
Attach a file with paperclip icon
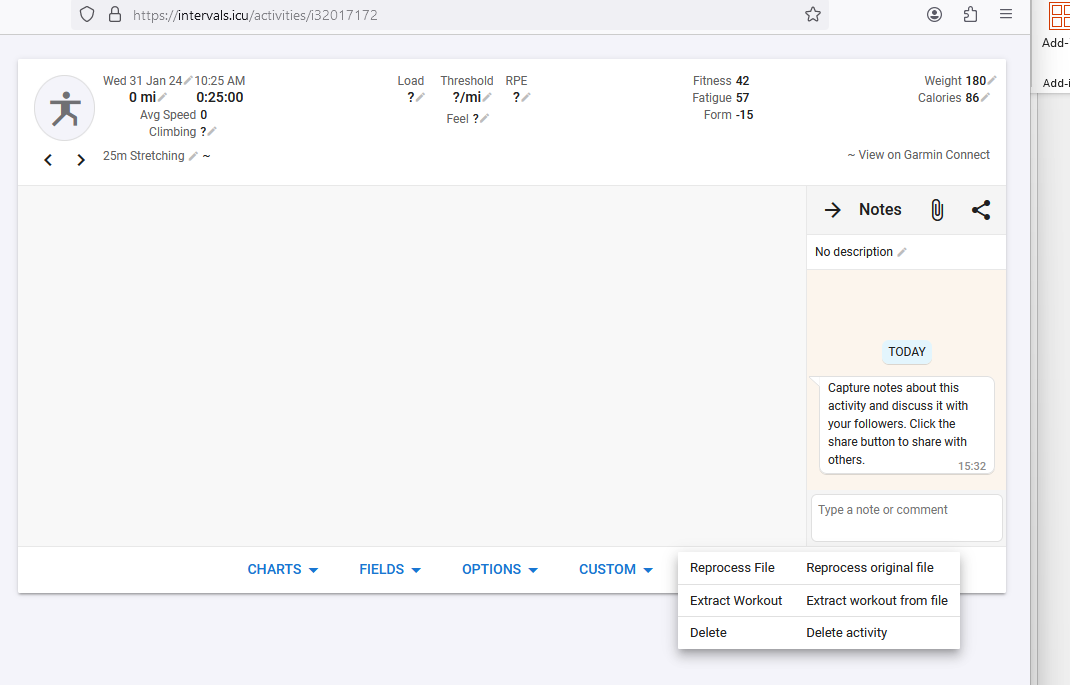pos(938,210)
